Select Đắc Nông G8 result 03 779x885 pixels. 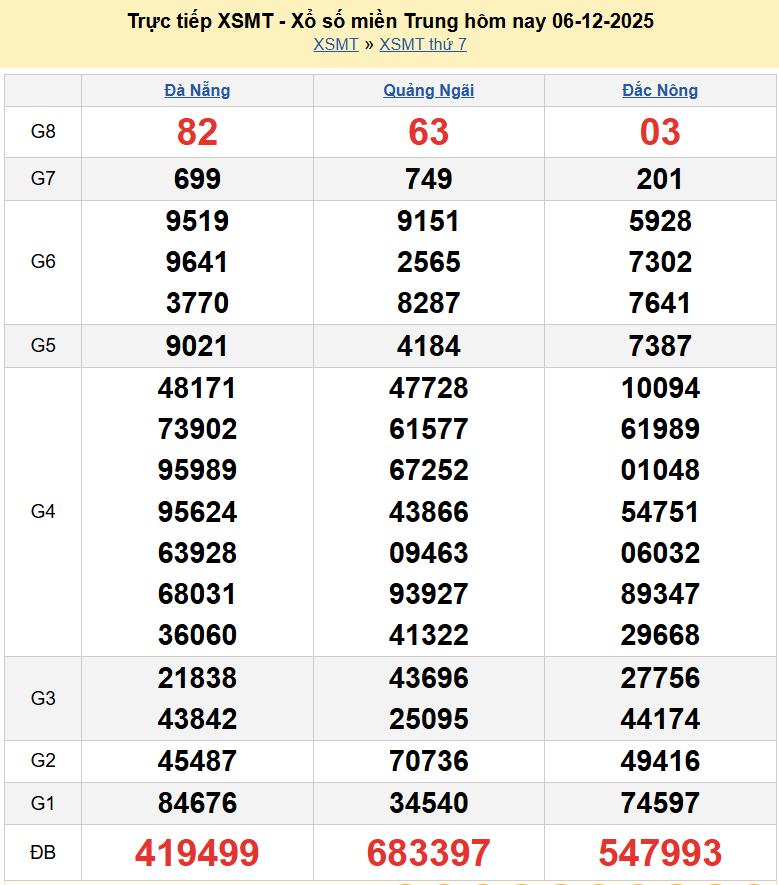660,132
